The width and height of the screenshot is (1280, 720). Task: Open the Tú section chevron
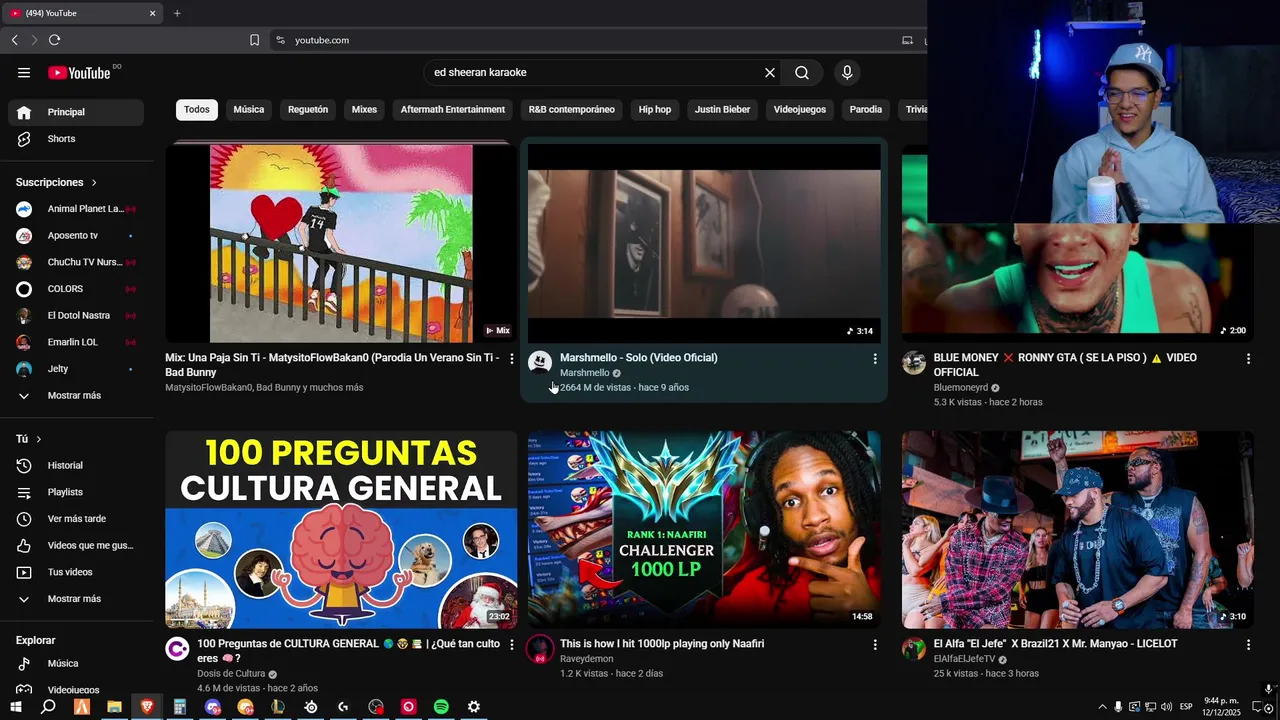pos(39,439)
